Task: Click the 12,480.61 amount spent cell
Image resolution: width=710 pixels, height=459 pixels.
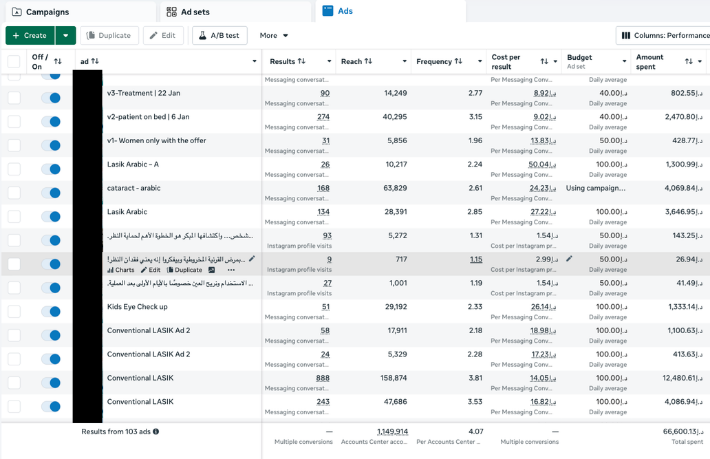Action: tap(682, 378)
